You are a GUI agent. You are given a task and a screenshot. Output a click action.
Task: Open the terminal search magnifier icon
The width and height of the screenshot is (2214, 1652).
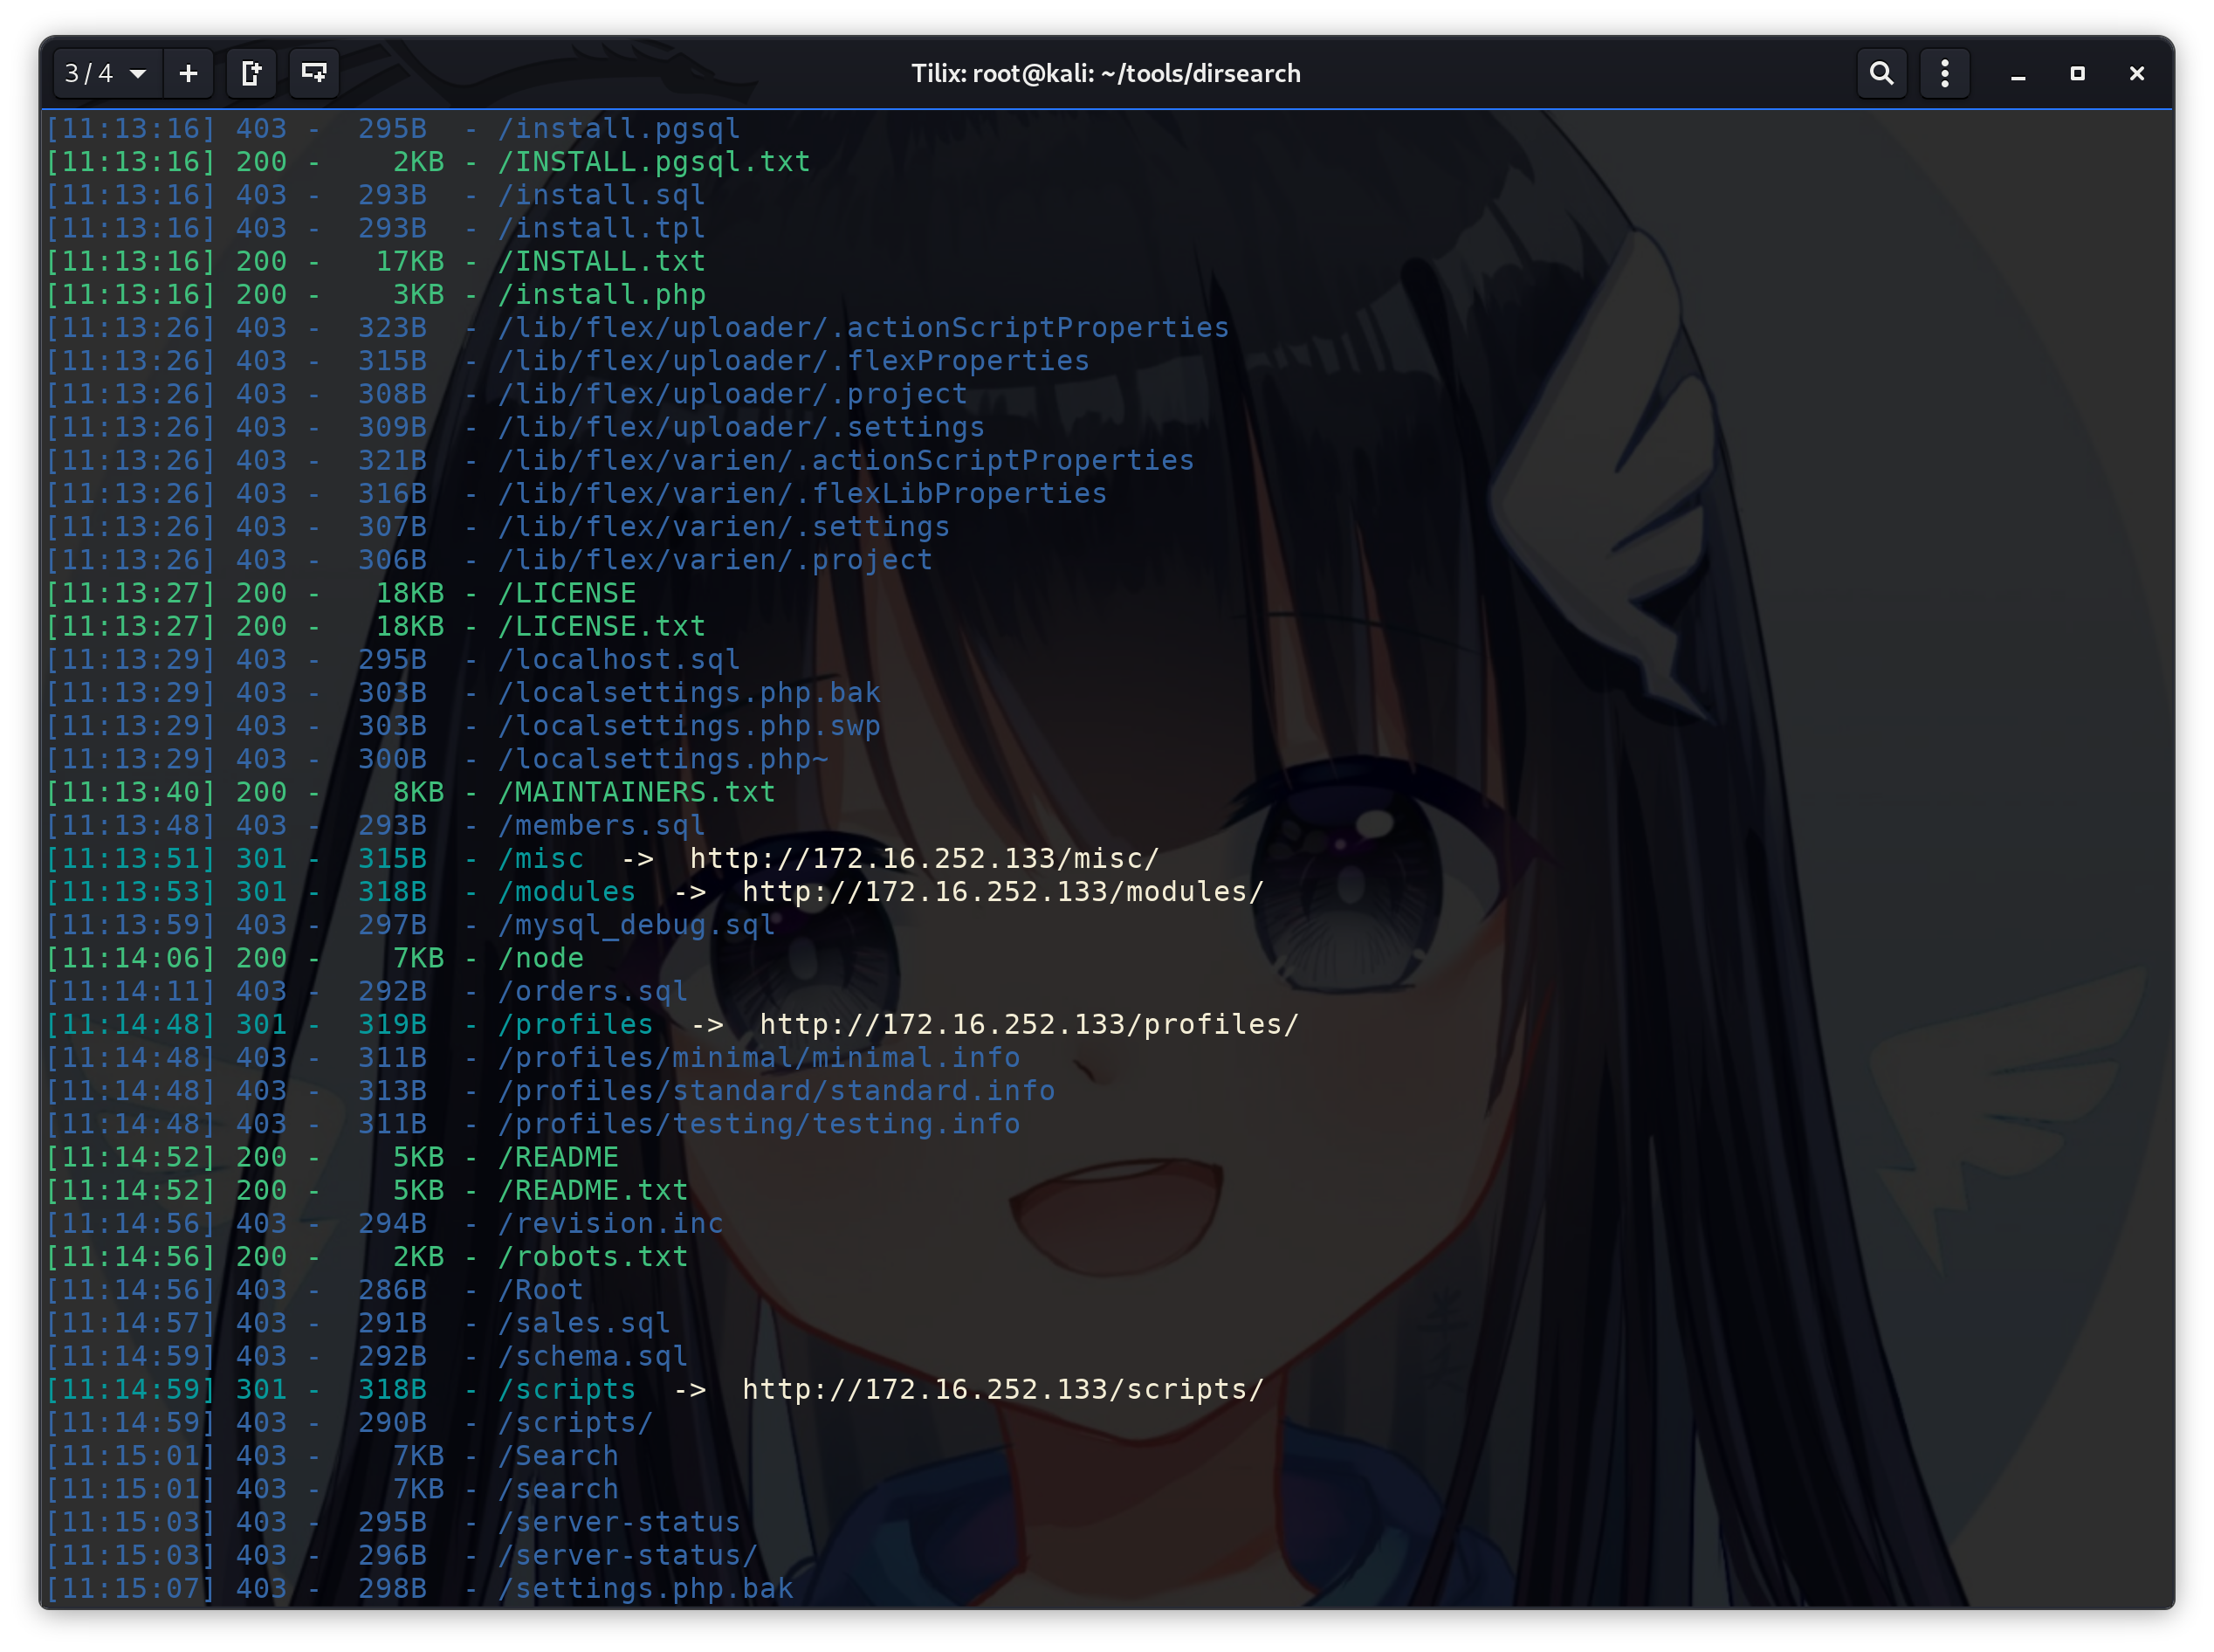point(1881,73)
